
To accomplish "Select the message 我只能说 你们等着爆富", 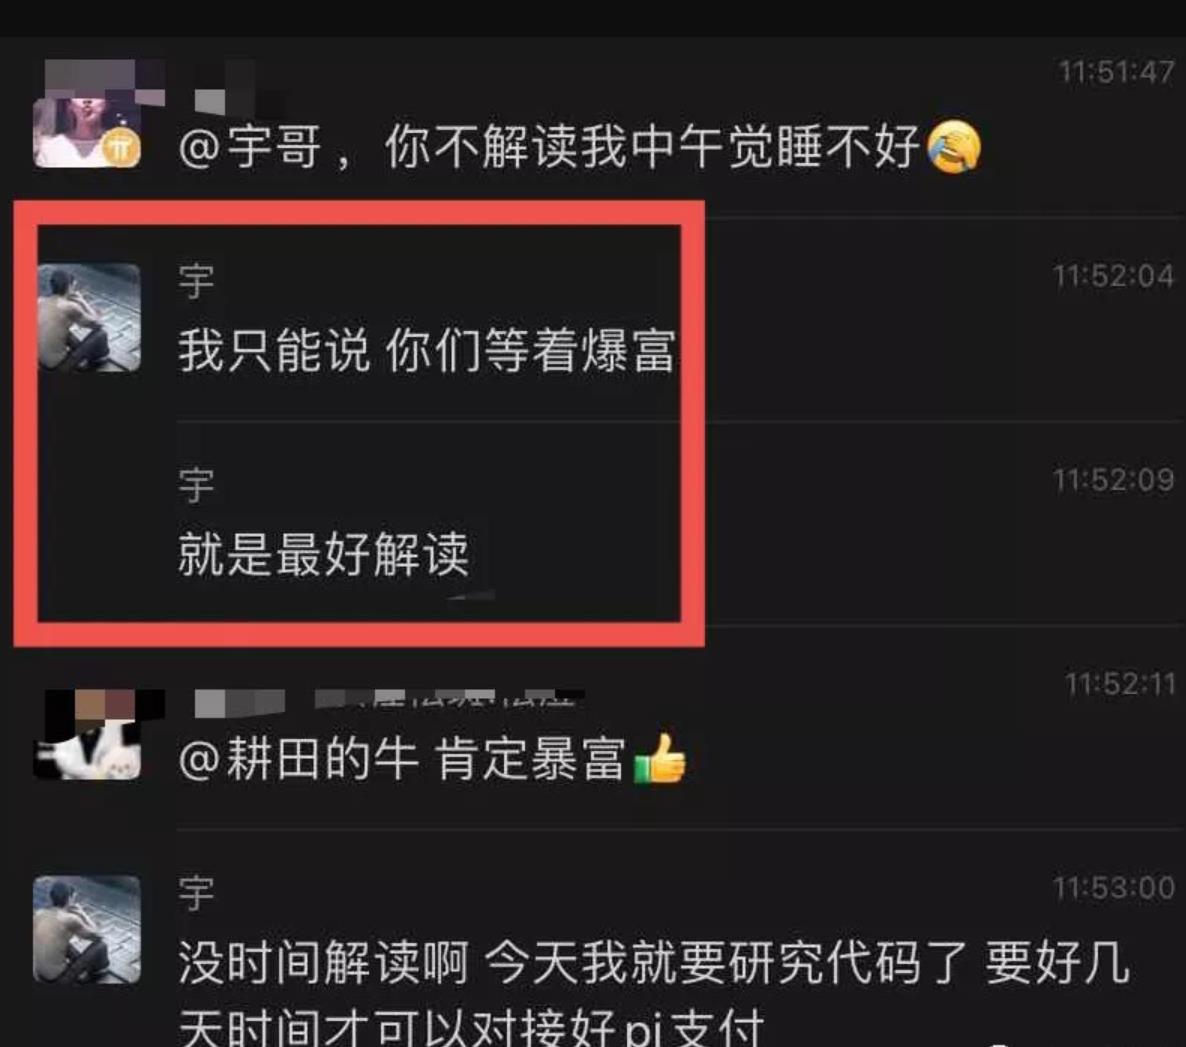I will click(426, 350).
